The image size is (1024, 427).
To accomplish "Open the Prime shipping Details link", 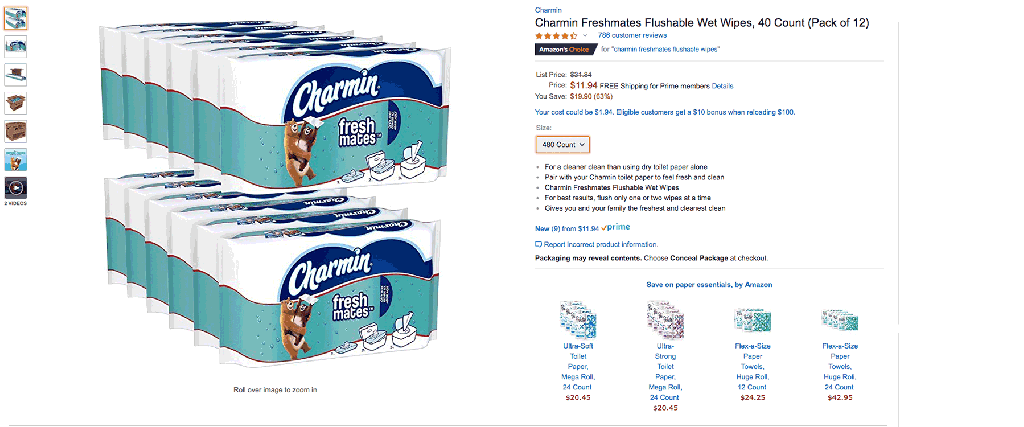I will click(723, 86).
